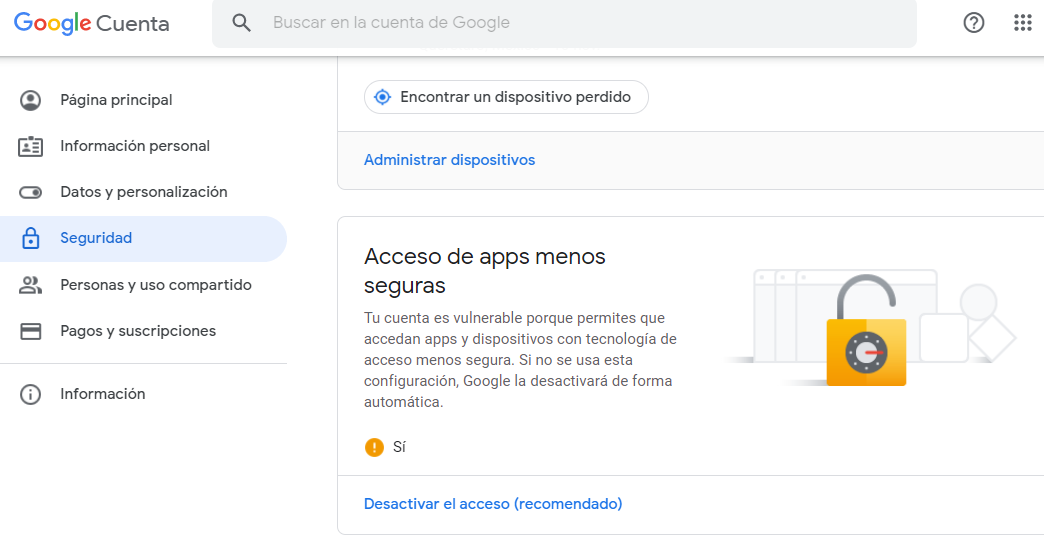
Task: Open the Administrar dispositivos link
Action: [449, 160]
